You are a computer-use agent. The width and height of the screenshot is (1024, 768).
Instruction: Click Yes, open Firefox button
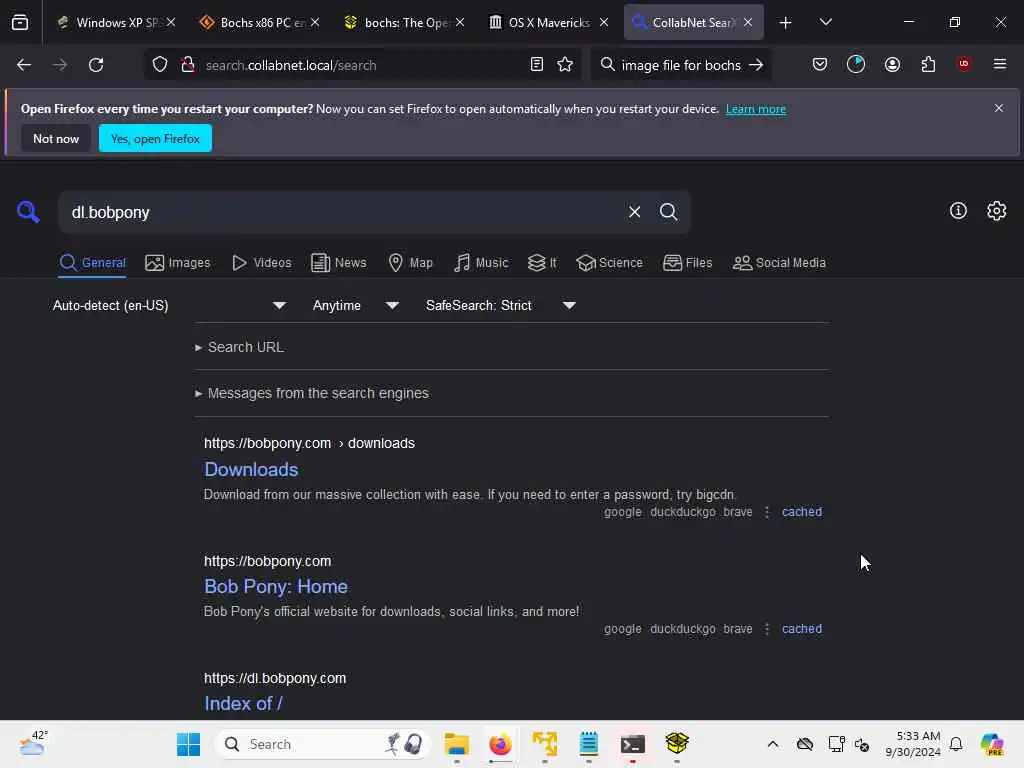pyautogui.click(x=155, y=138)
